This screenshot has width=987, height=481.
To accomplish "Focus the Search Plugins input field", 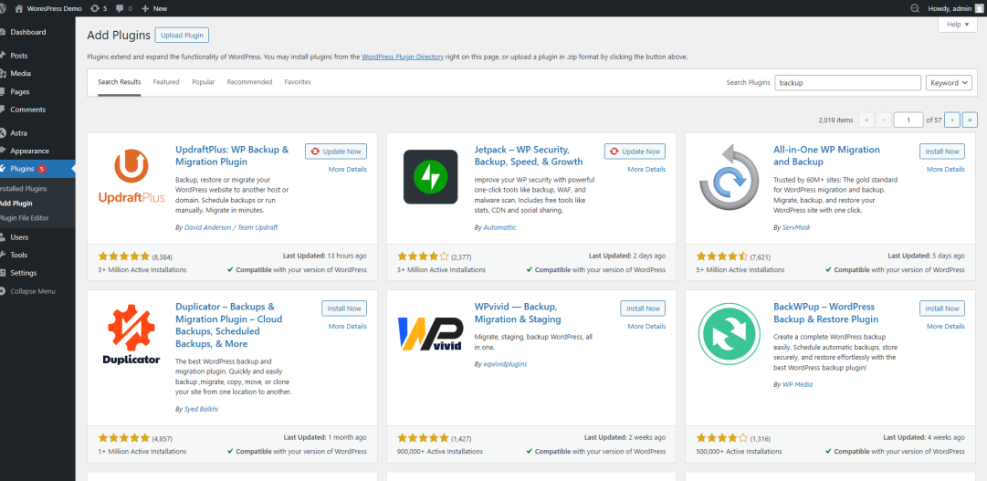I will (847, 82).
